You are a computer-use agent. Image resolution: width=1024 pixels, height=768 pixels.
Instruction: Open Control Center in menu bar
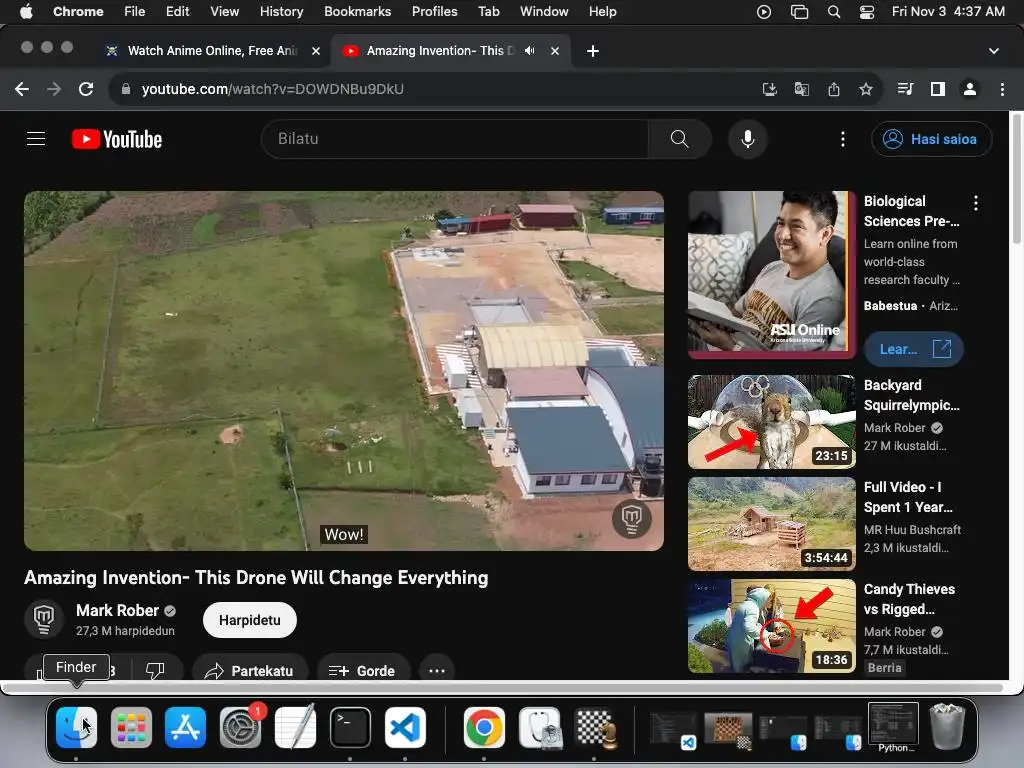(x=867, y=12)
